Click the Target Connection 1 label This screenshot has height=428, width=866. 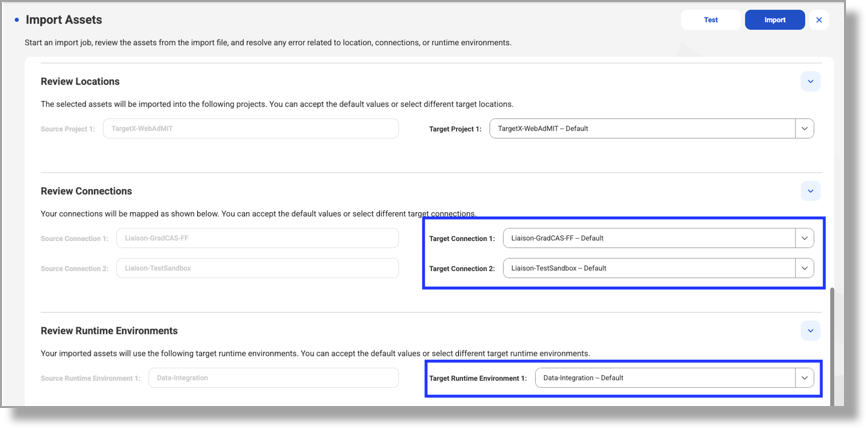462,239
